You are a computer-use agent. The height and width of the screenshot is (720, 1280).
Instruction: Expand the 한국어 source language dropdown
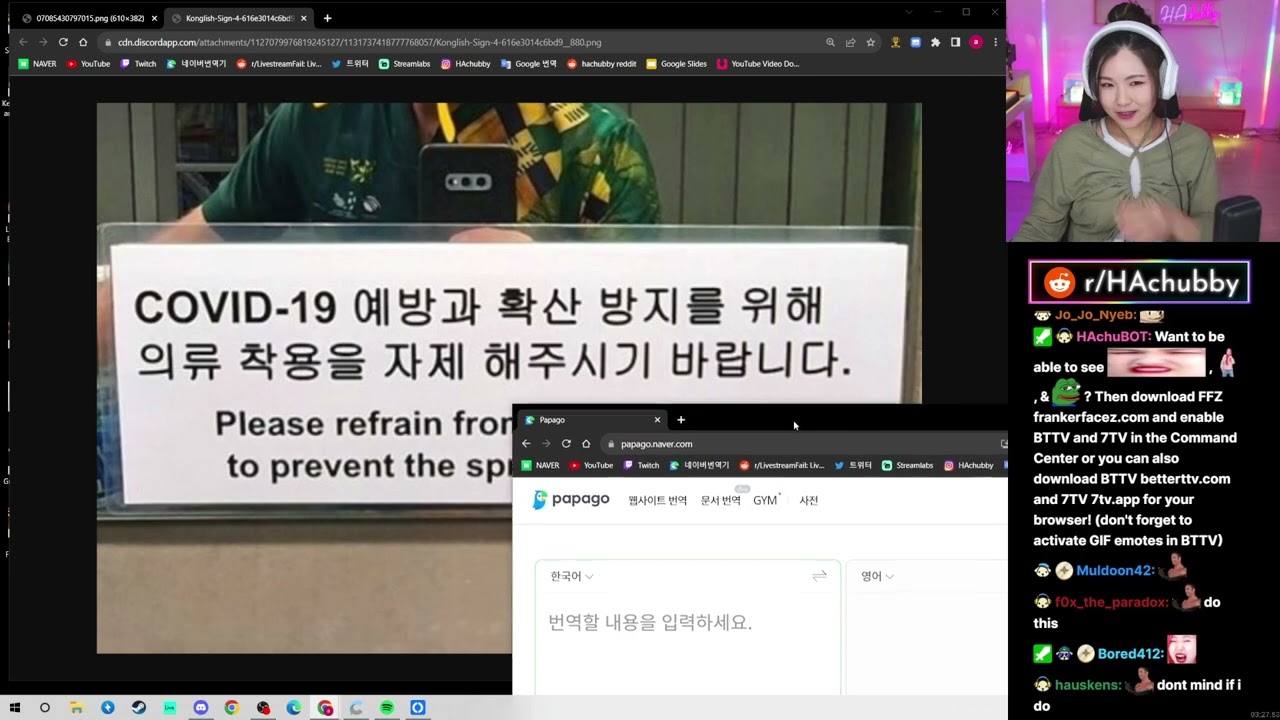(572, 576)
